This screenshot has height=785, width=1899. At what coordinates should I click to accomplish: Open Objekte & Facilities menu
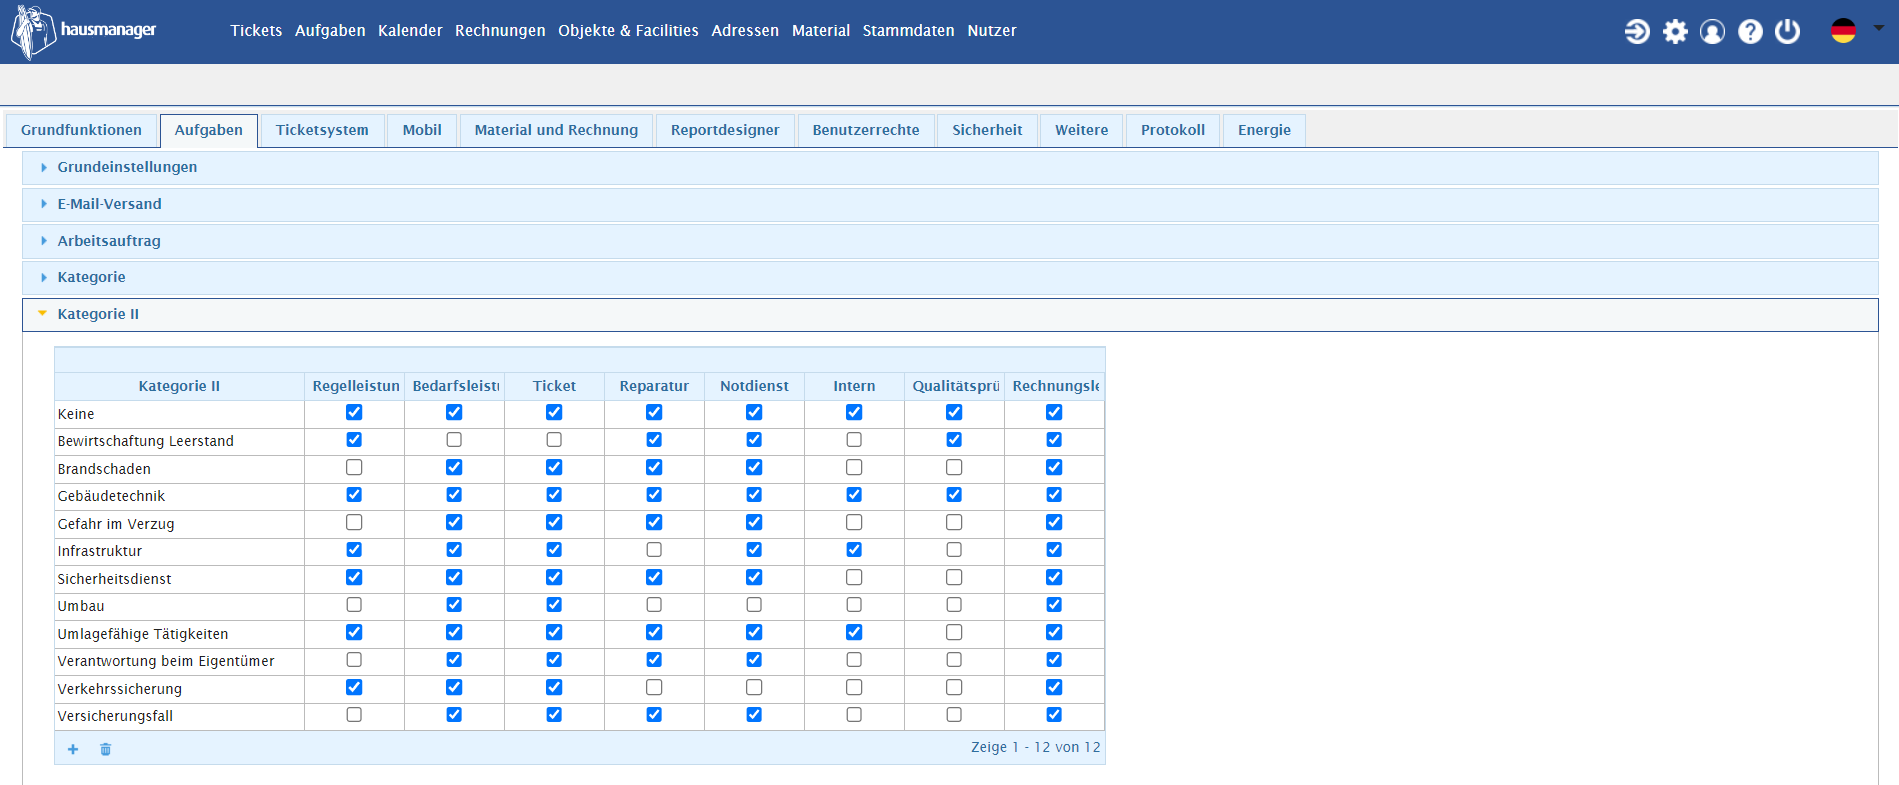(x=628, y=31)
